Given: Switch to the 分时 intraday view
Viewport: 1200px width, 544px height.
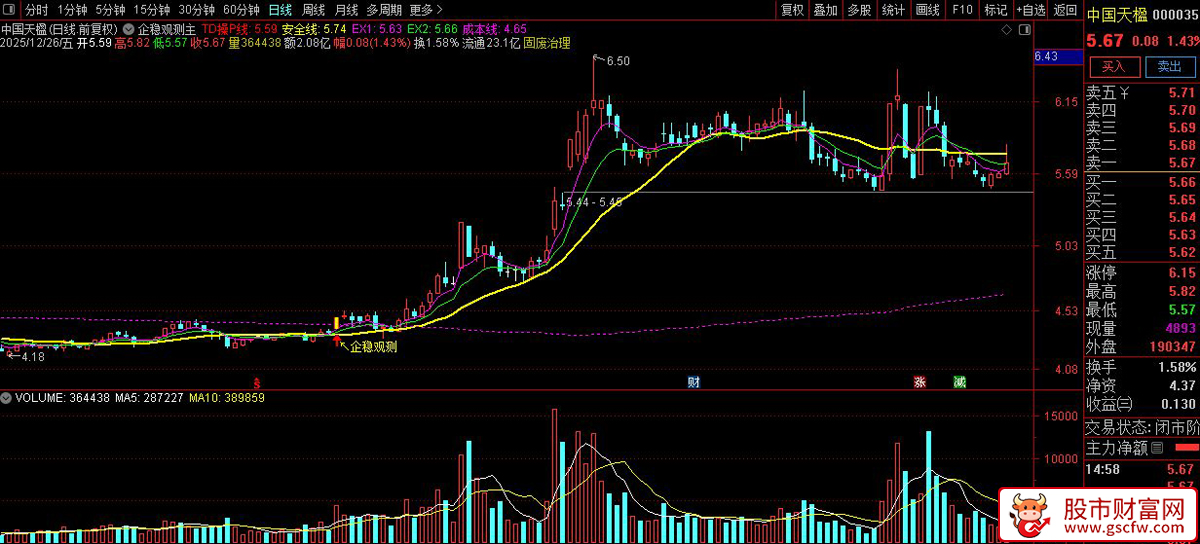Looking at the screenshot, I should (x=36, y=10).
